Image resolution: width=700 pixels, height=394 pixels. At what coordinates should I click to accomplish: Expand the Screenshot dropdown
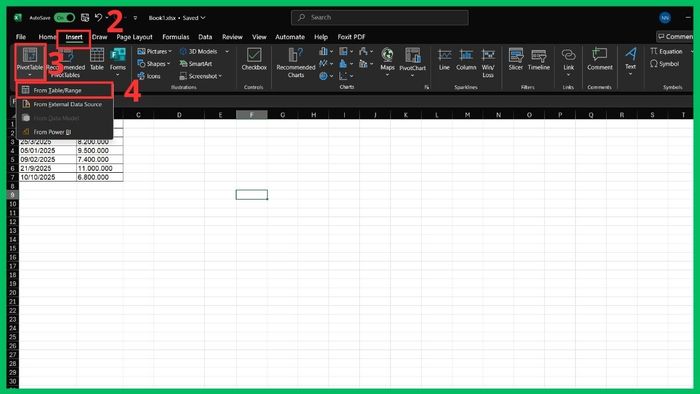point(220,76)
